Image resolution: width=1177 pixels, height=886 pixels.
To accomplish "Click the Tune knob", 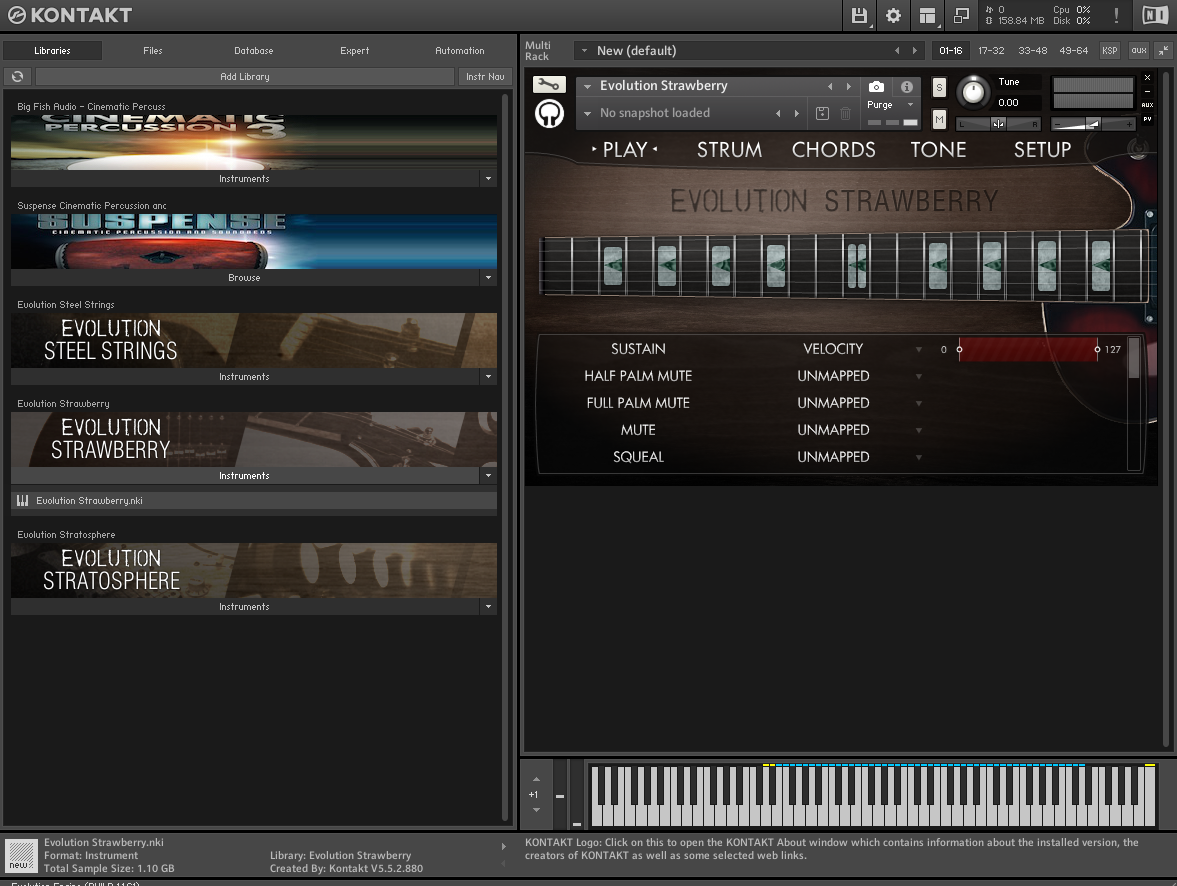I will tap(973, 92).
